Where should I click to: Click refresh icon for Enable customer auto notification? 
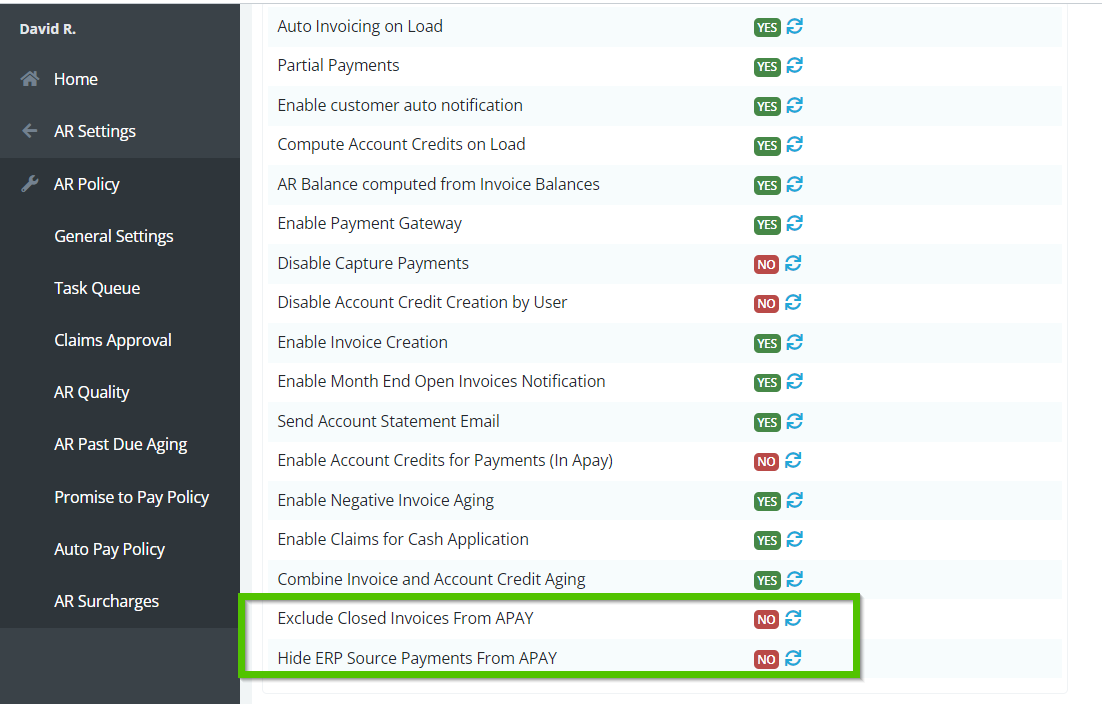coord(794,105)
